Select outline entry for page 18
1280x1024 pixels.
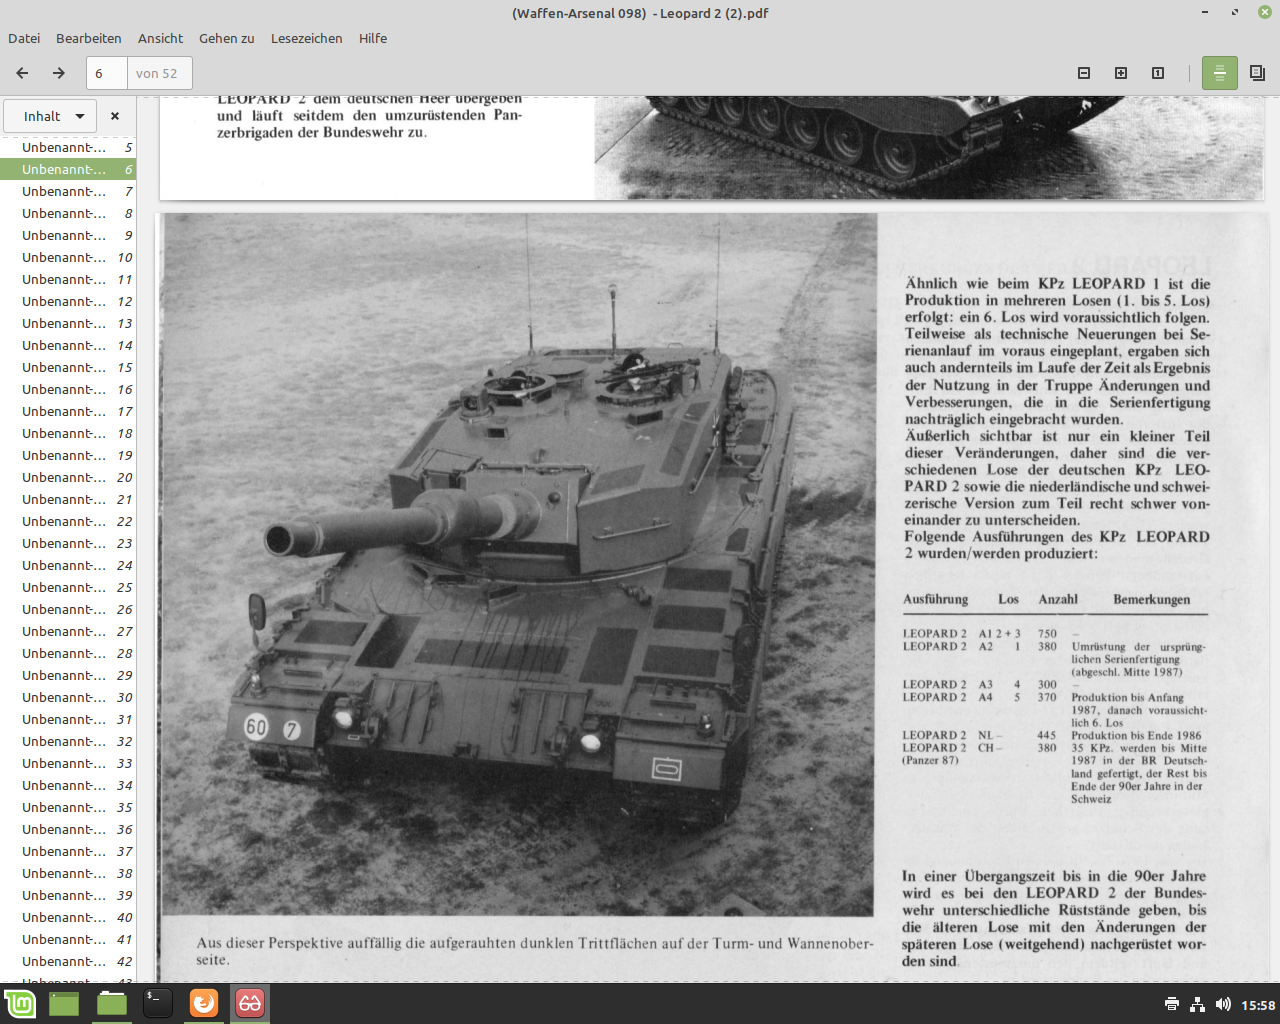coord(68,433)
